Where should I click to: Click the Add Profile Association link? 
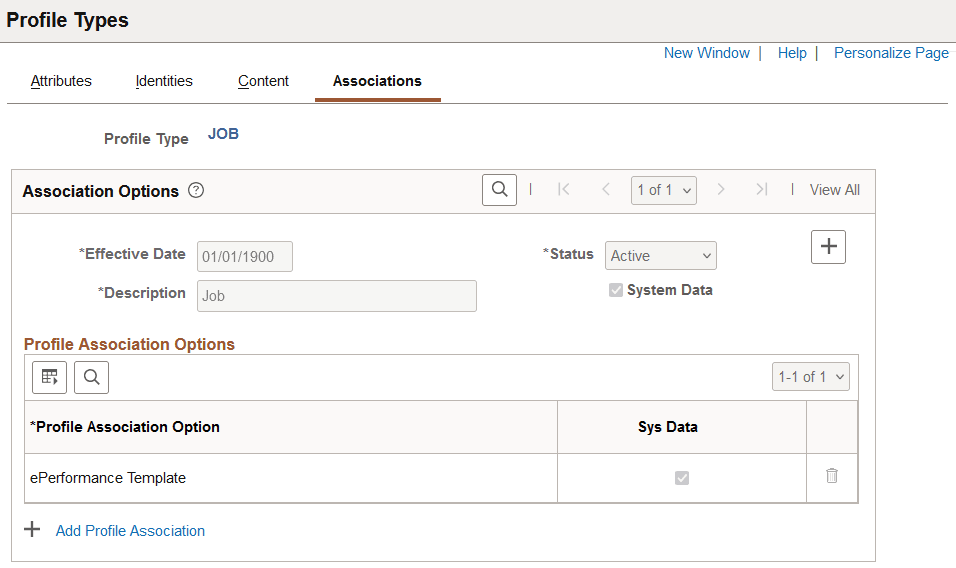(130, 531)
